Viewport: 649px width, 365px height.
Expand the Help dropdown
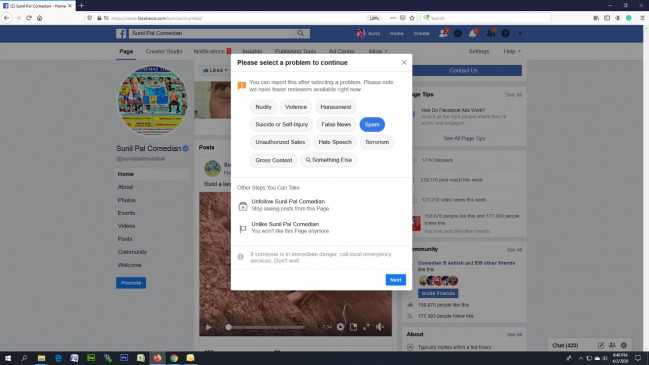pyautogui.click(x=512, y=51)
